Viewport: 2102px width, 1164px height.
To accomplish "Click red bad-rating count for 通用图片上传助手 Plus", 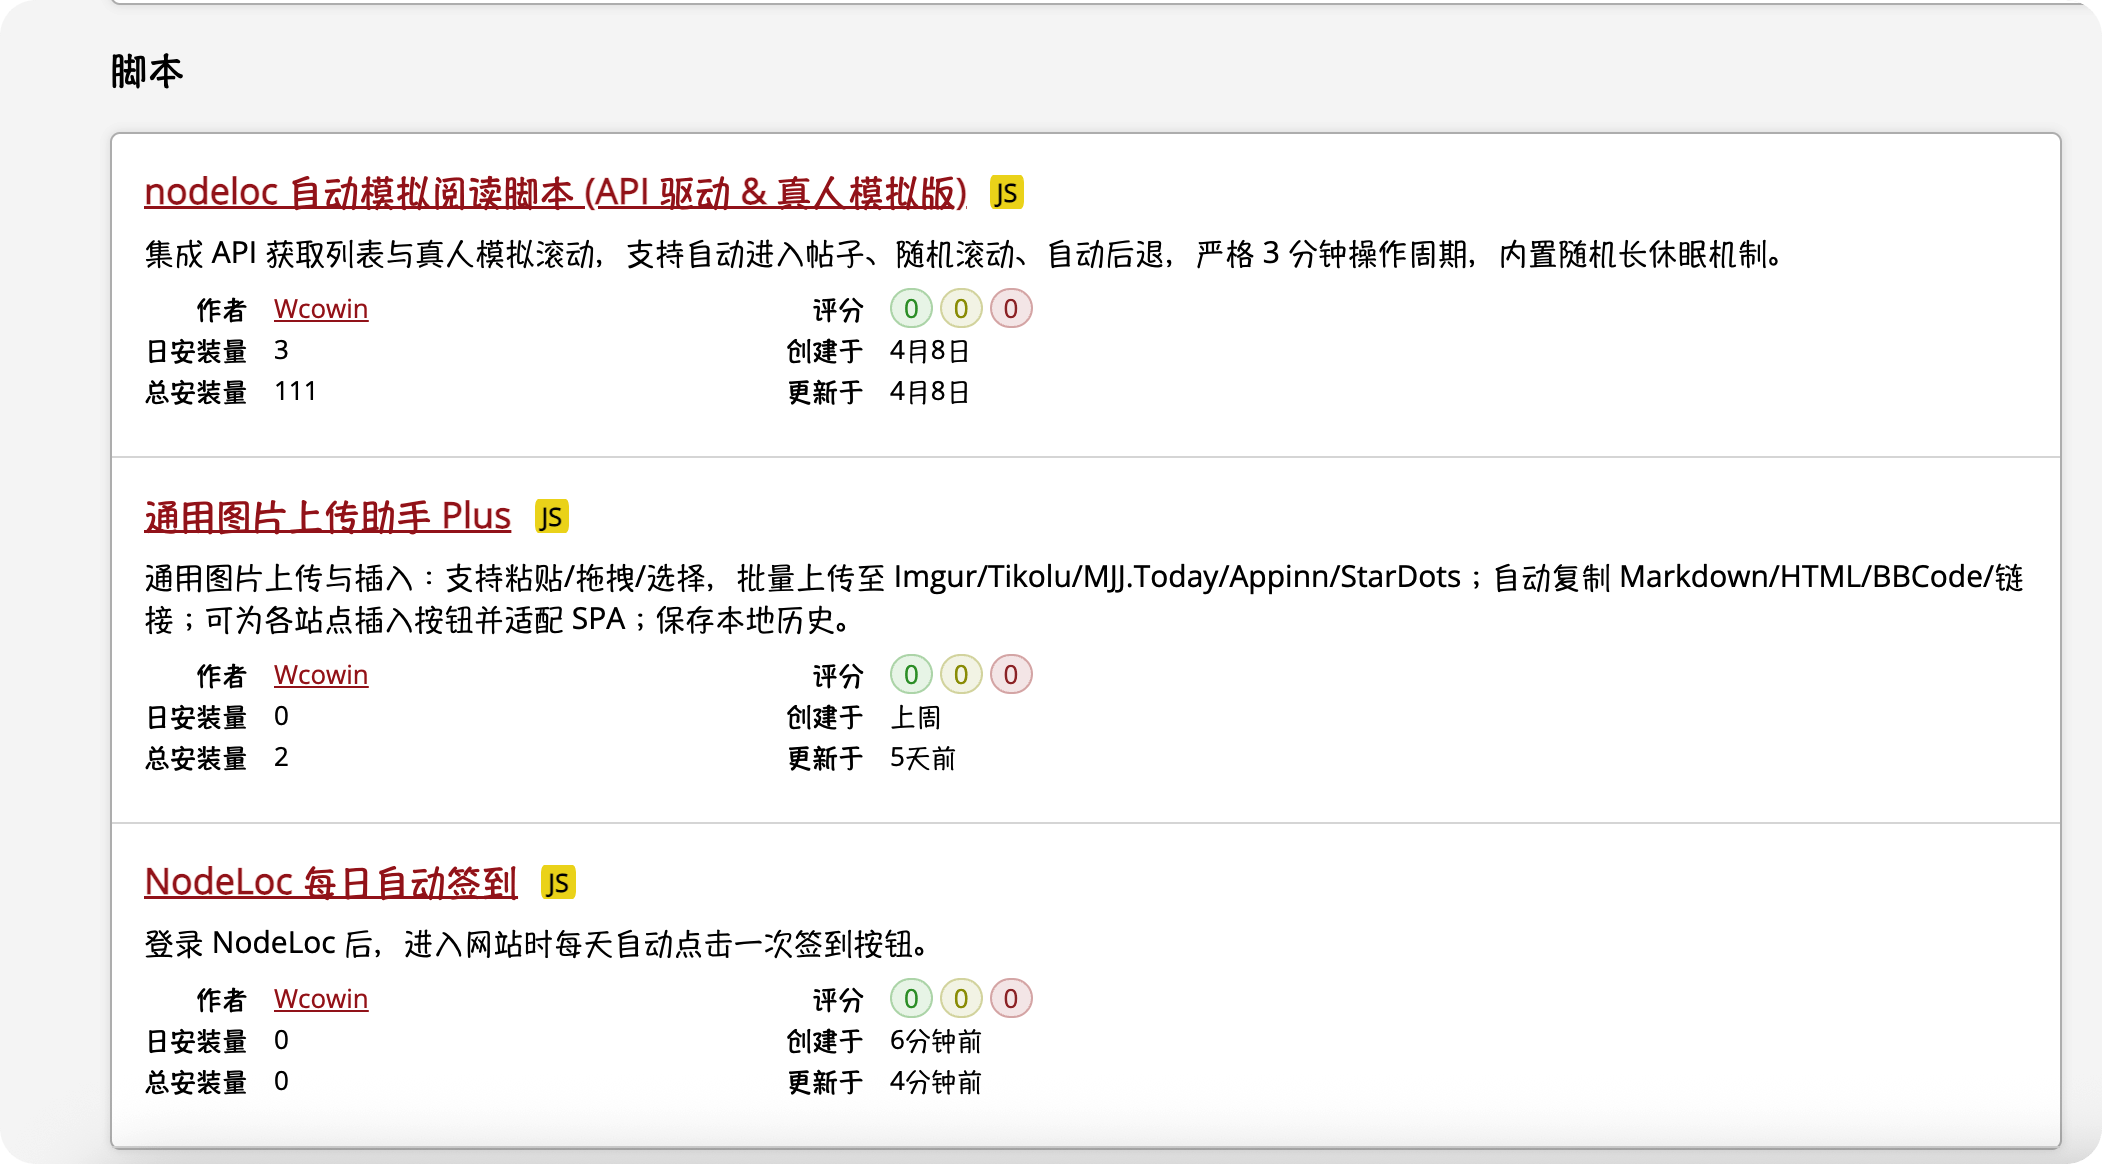I will [1011, 675].
